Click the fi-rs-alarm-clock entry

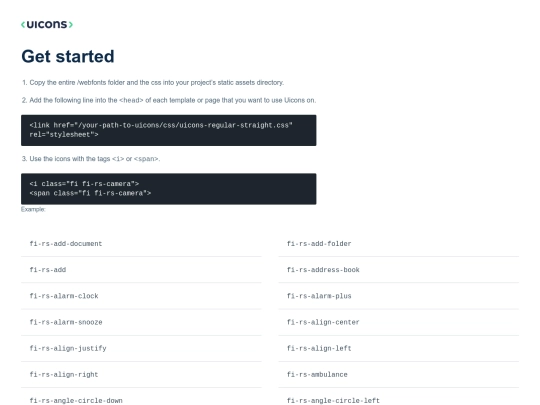[141, 296]
